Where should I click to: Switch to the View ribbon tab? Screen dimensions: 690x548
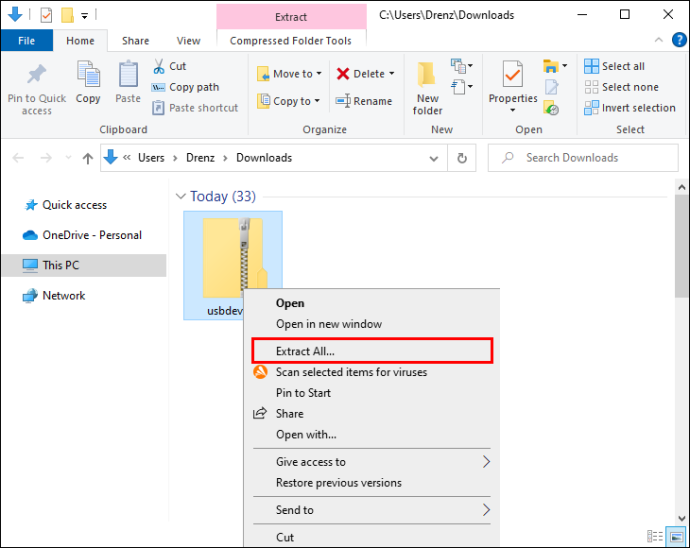[188, 40]
